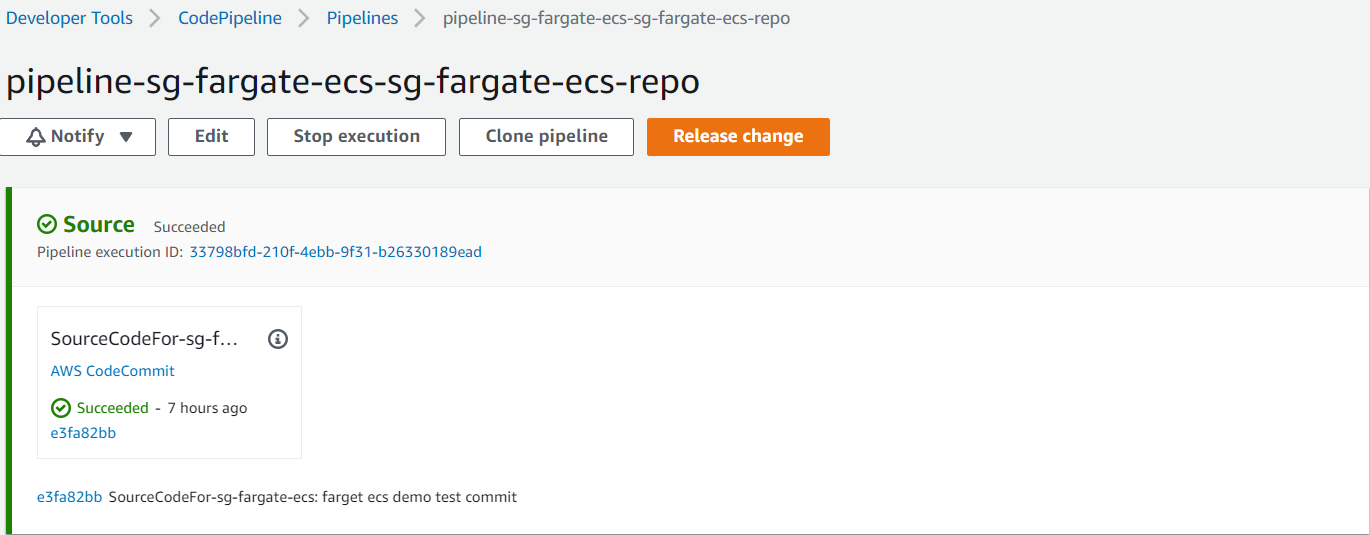This screenshot has height=535, width=1370.
Task: Click the chevron after Pipelines breadcrumb
Action: pos(420,19)
